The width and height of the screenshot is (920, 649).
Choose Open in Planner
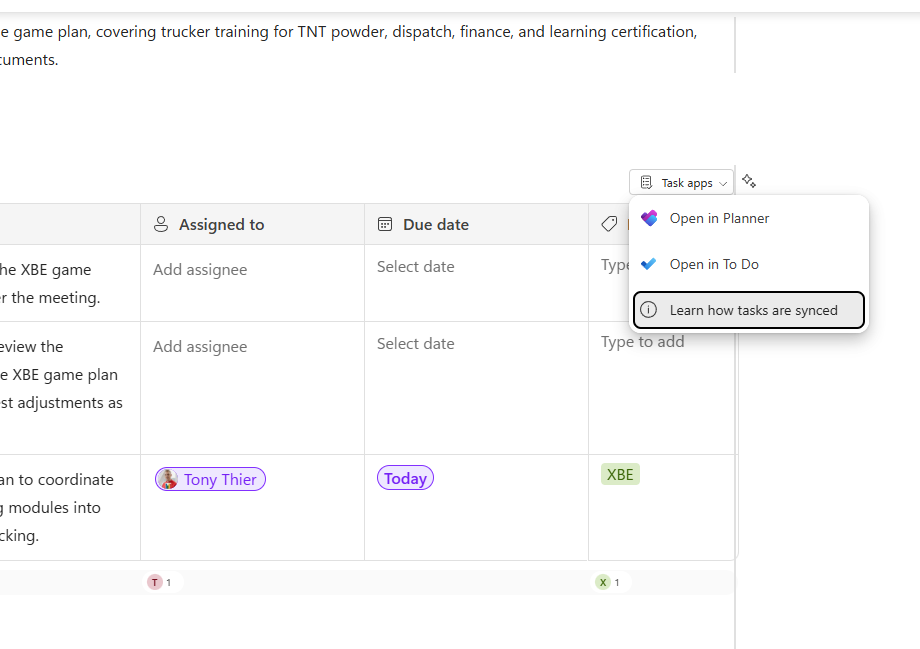[719, 218]
